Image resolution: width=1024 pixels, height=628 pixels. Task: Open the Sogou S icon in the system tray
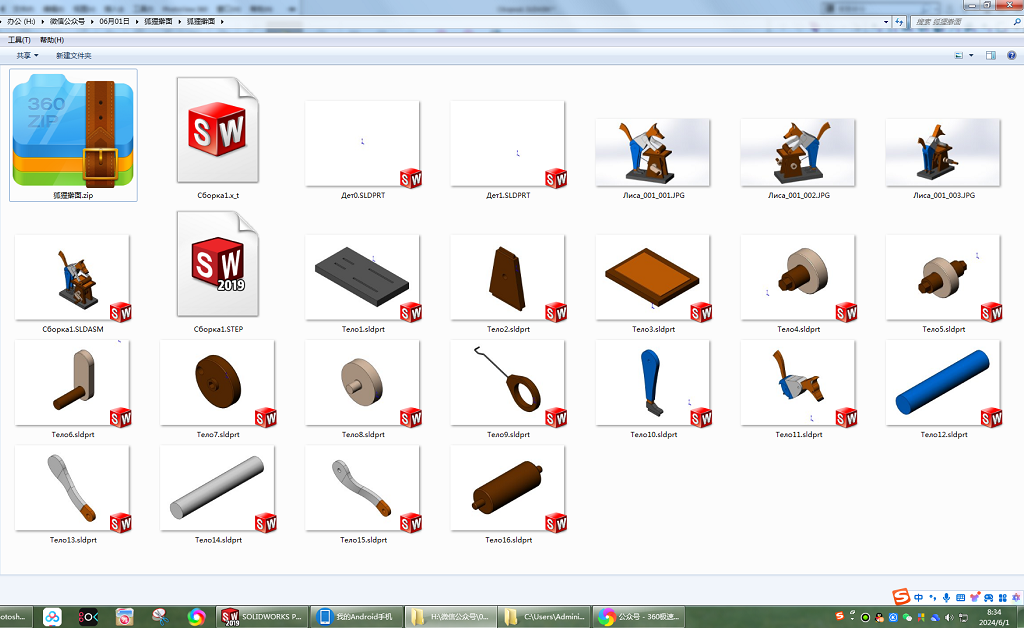pos(840,616)
